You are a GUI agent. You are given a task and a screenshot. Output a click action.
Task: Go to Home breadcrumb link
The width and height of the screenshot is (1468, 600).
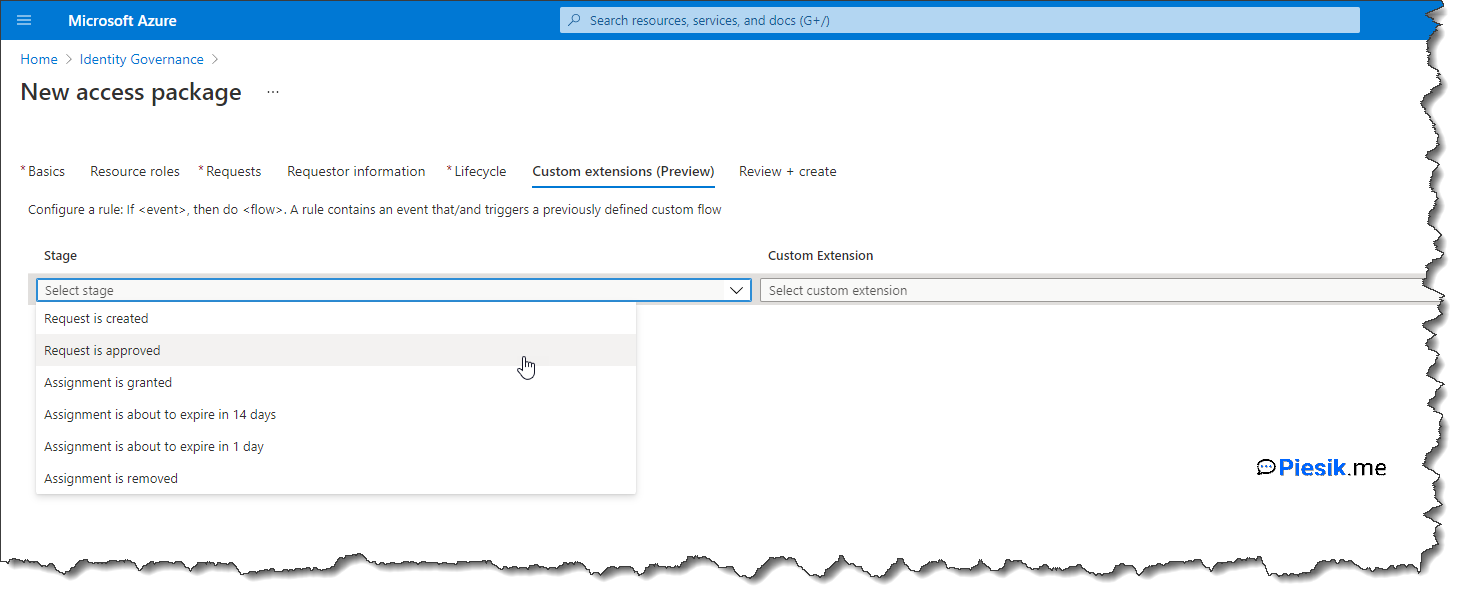tap(39, 59)
